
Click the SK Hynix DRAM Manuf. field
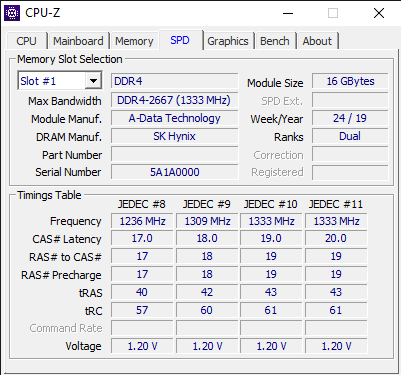pyautogui.click(x=174, y=136)
